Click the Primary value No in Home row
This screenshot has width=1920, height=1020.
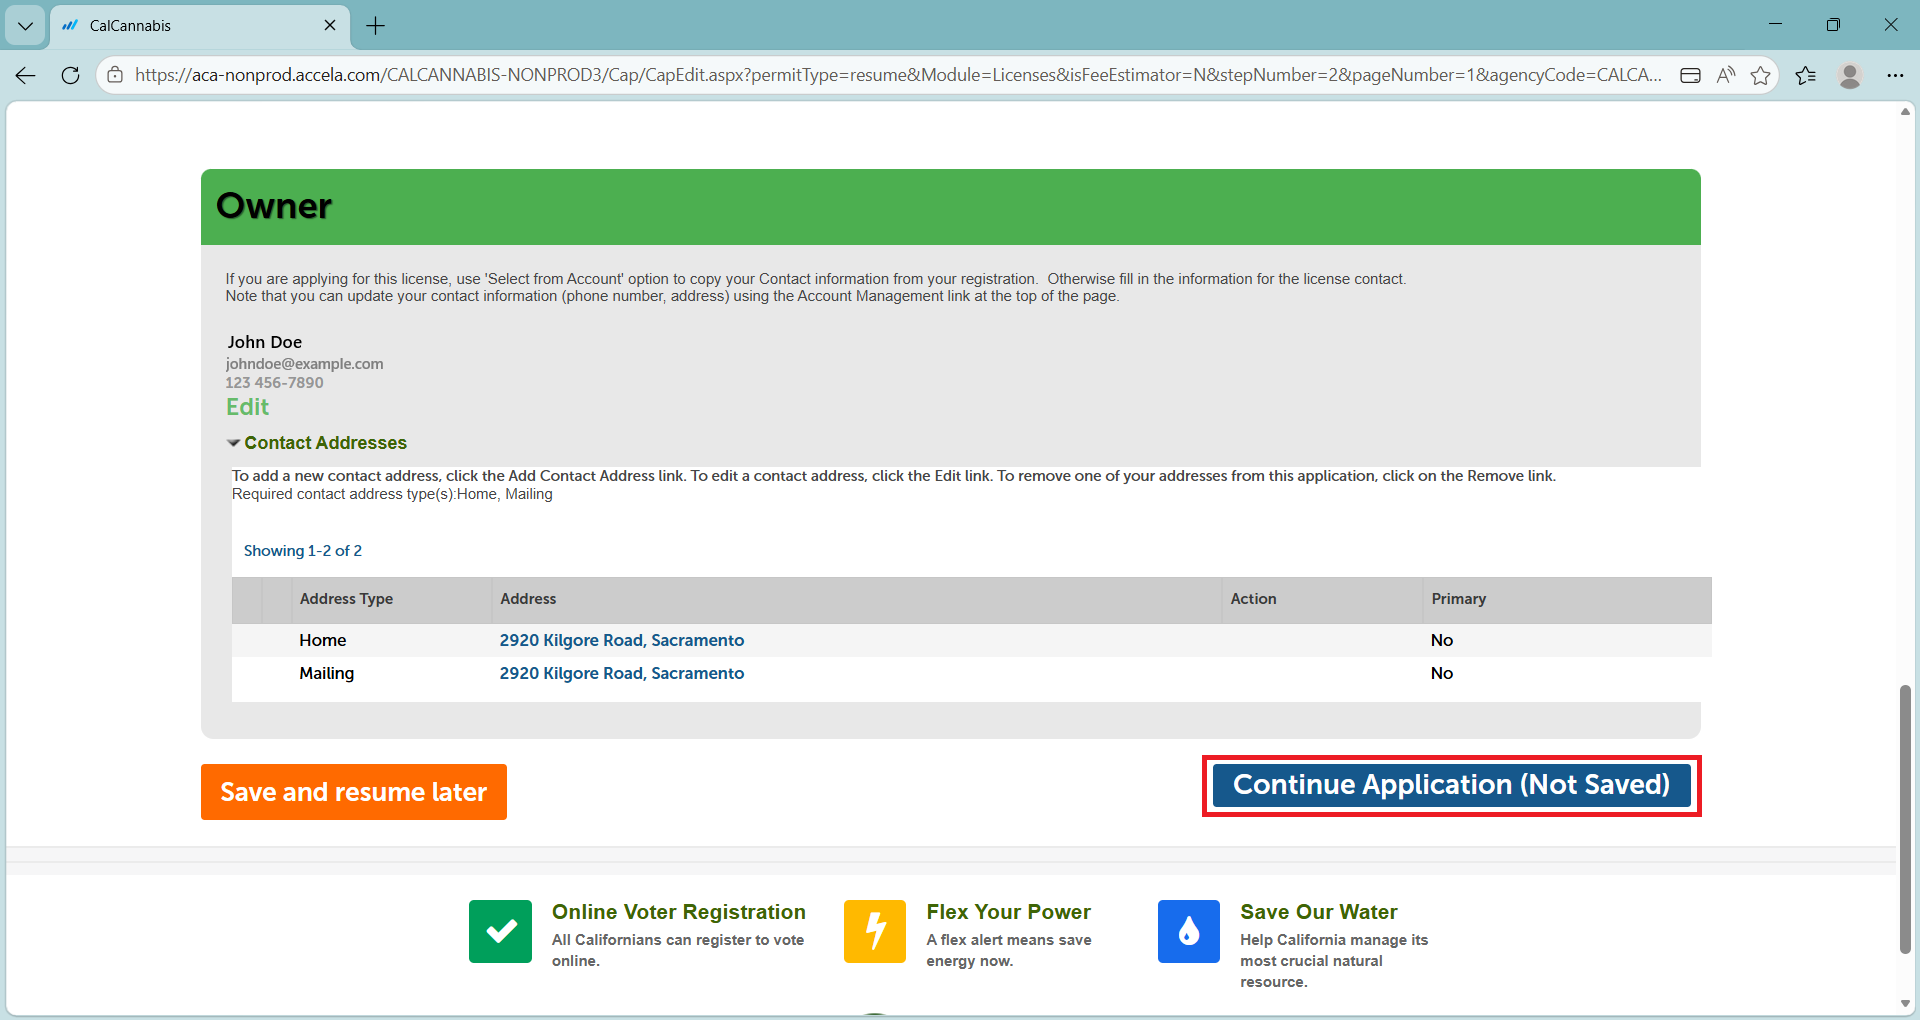coord(1441,640)
